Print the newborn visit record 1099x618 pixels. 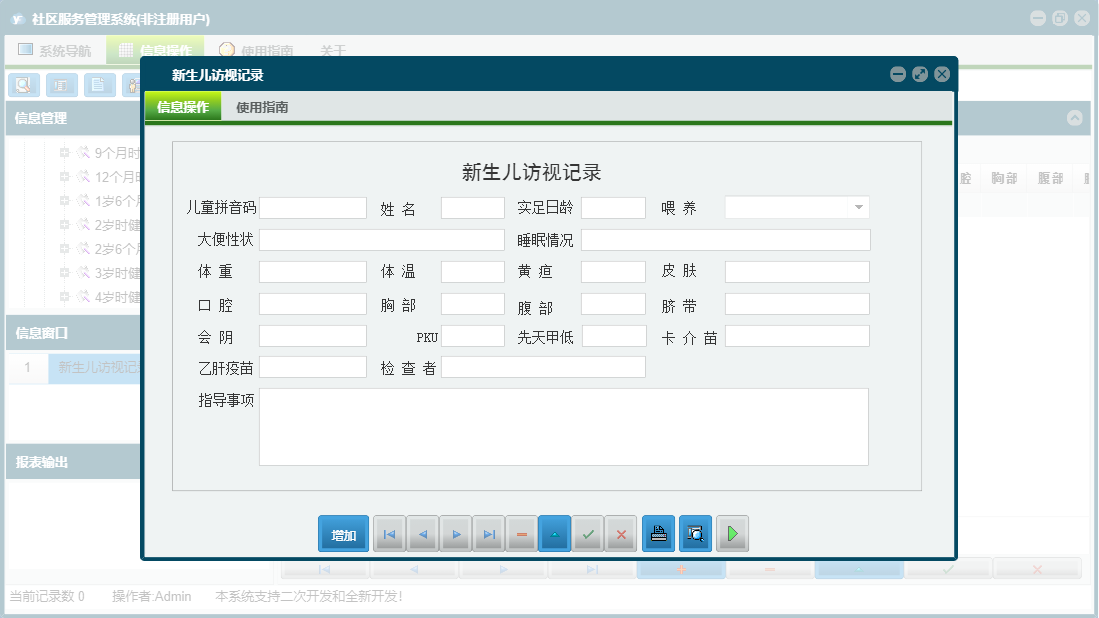point(658,534)
